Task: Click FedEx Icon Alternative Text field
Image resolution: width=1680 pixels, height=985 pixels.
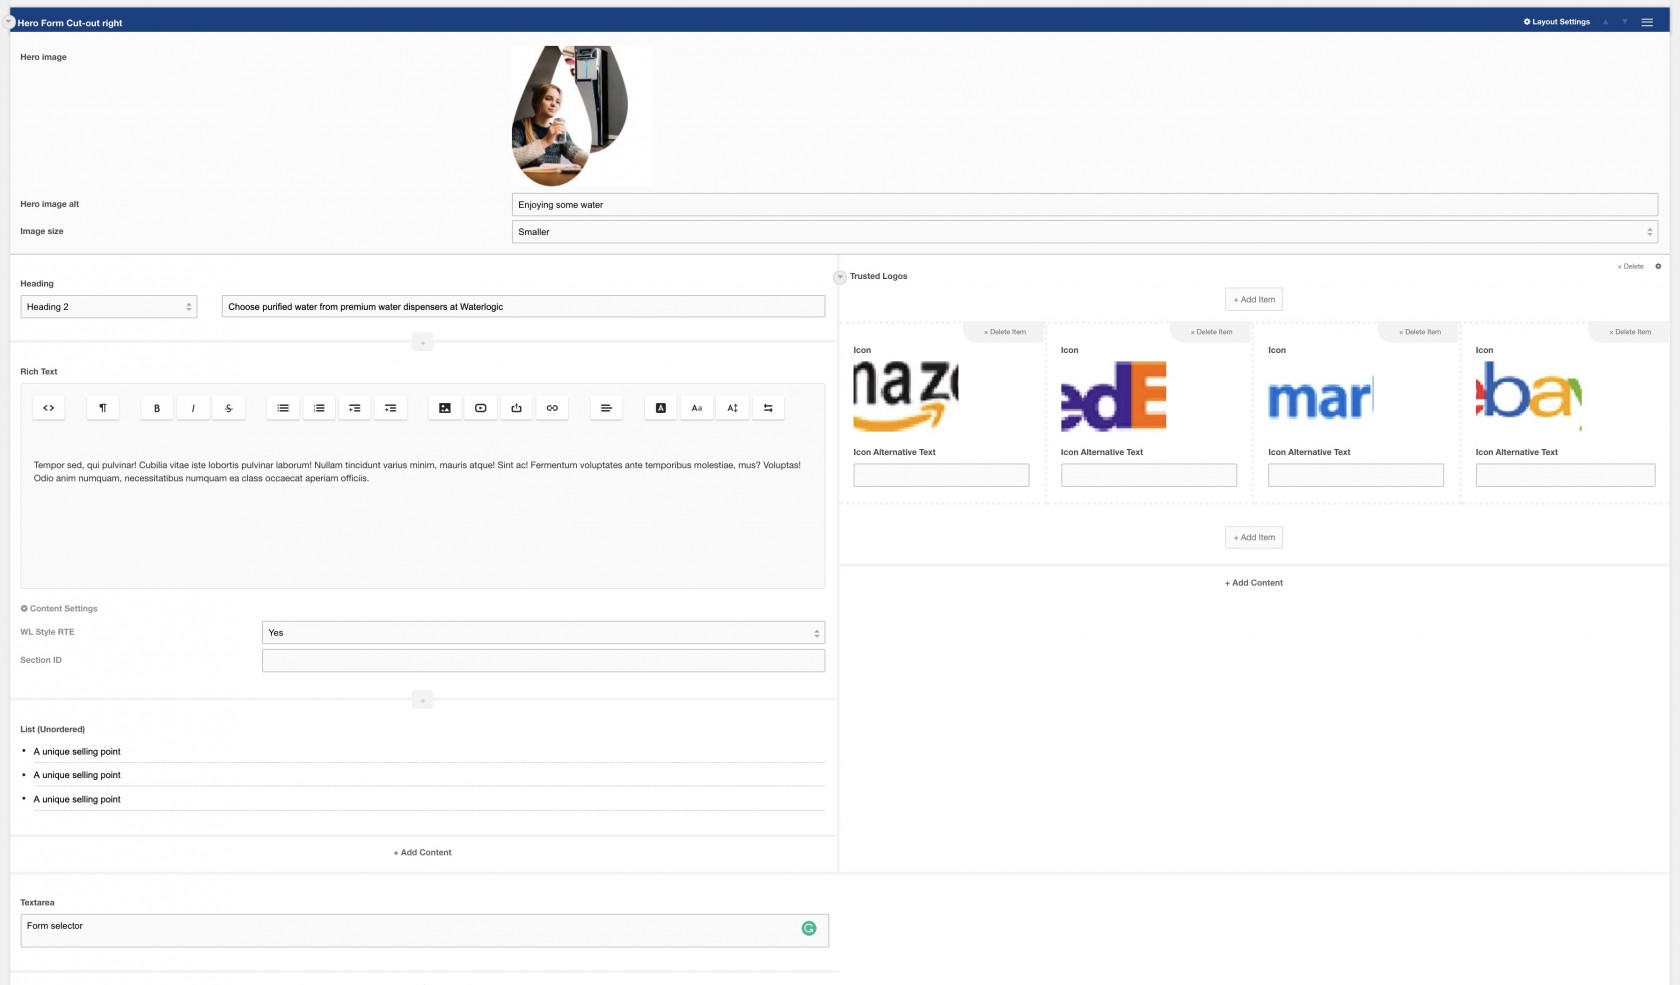Action: 1149,475
